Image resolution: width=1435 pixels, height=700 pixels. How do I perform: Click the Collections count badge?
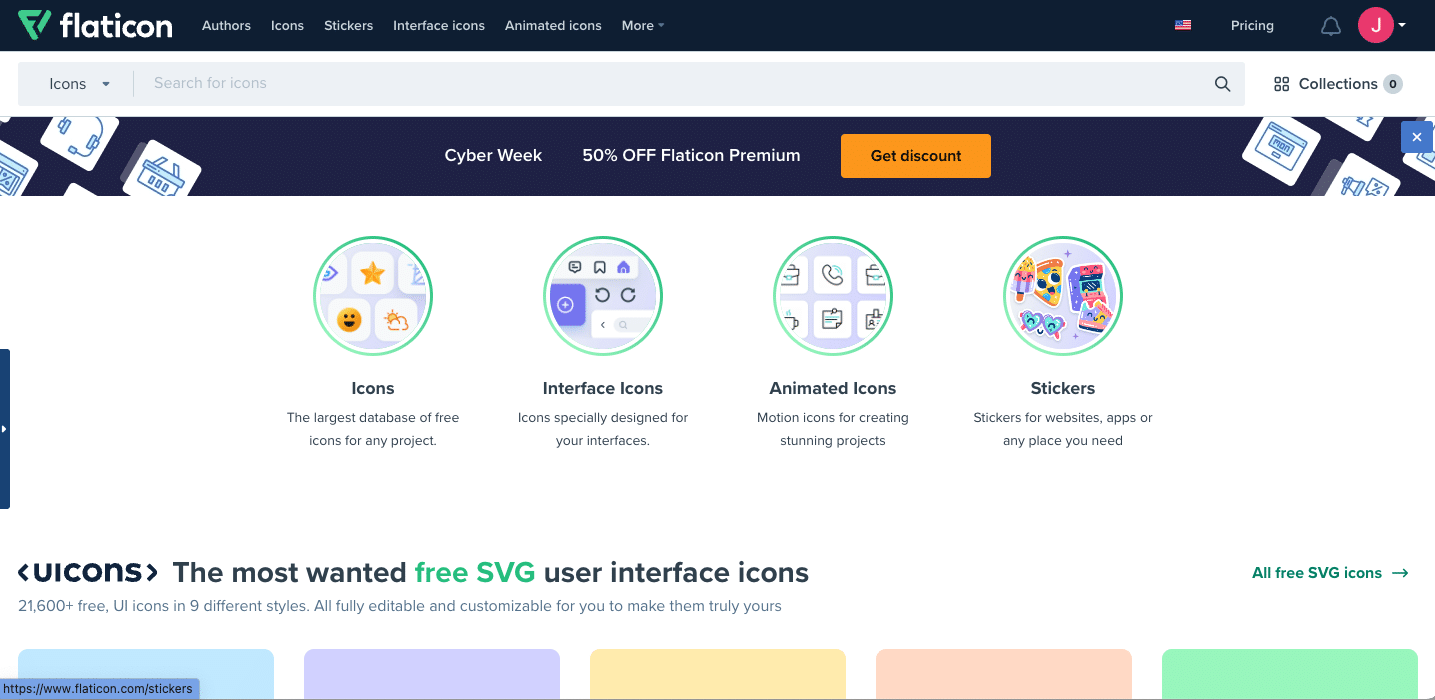tap(1392, 84)
